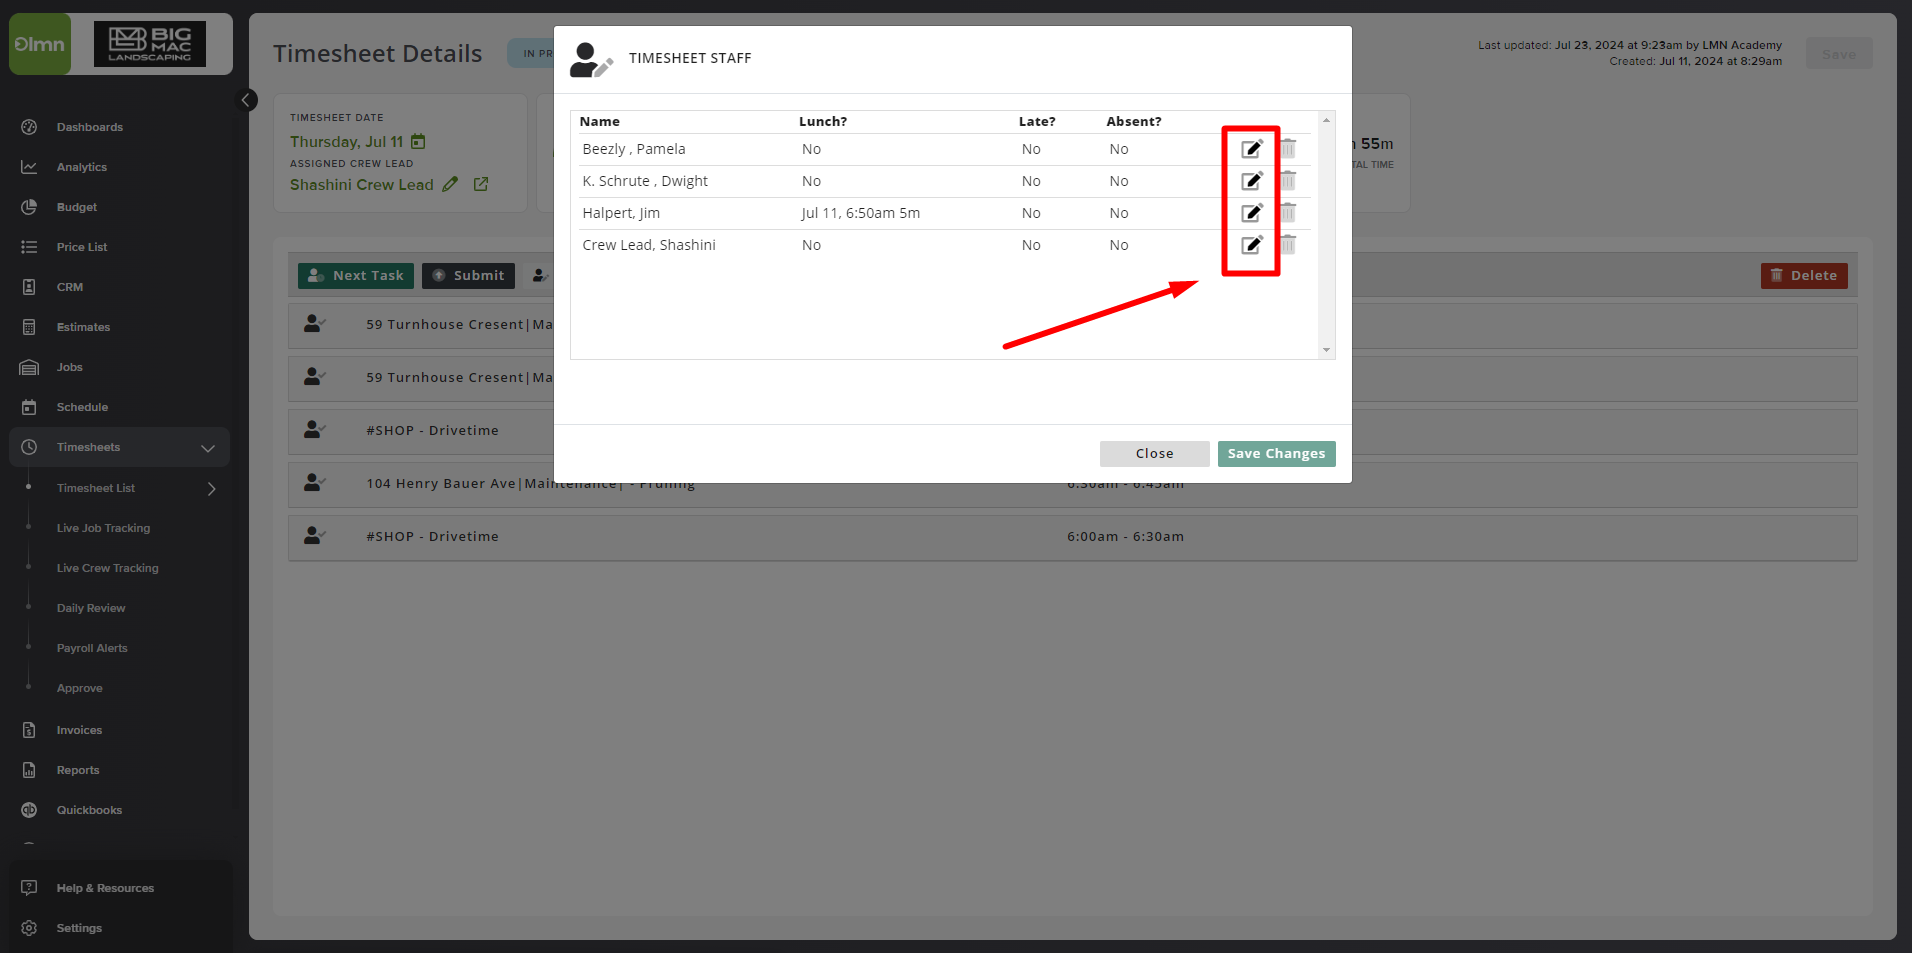Click the Jobs icon in sidebar
This screenshot has width=1912, height=953.
pyautogui.click(x=29, y=367)
